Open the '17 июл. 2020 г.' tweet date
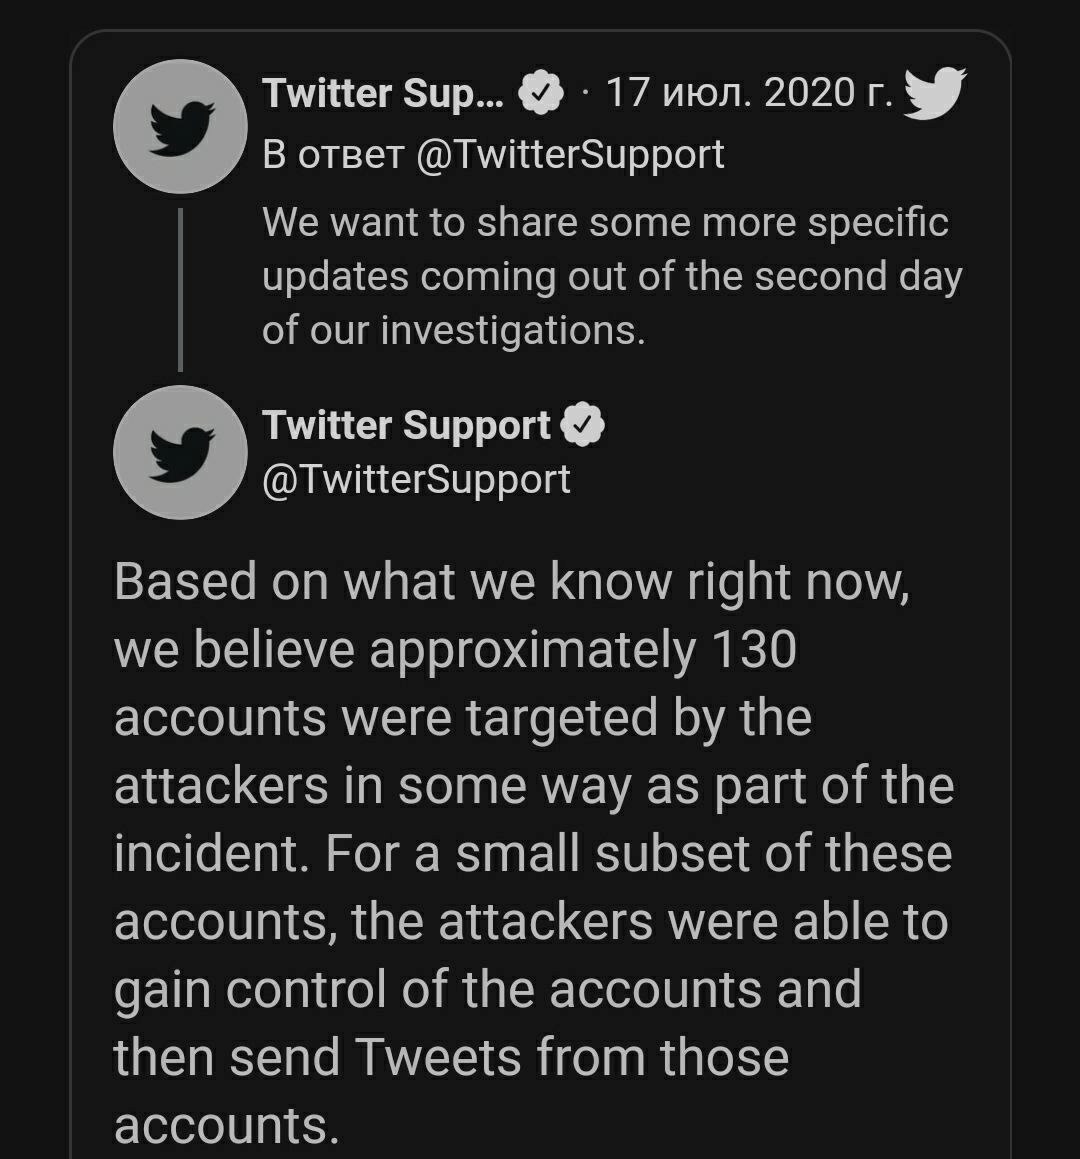1080x1159 pixels. 749,93
